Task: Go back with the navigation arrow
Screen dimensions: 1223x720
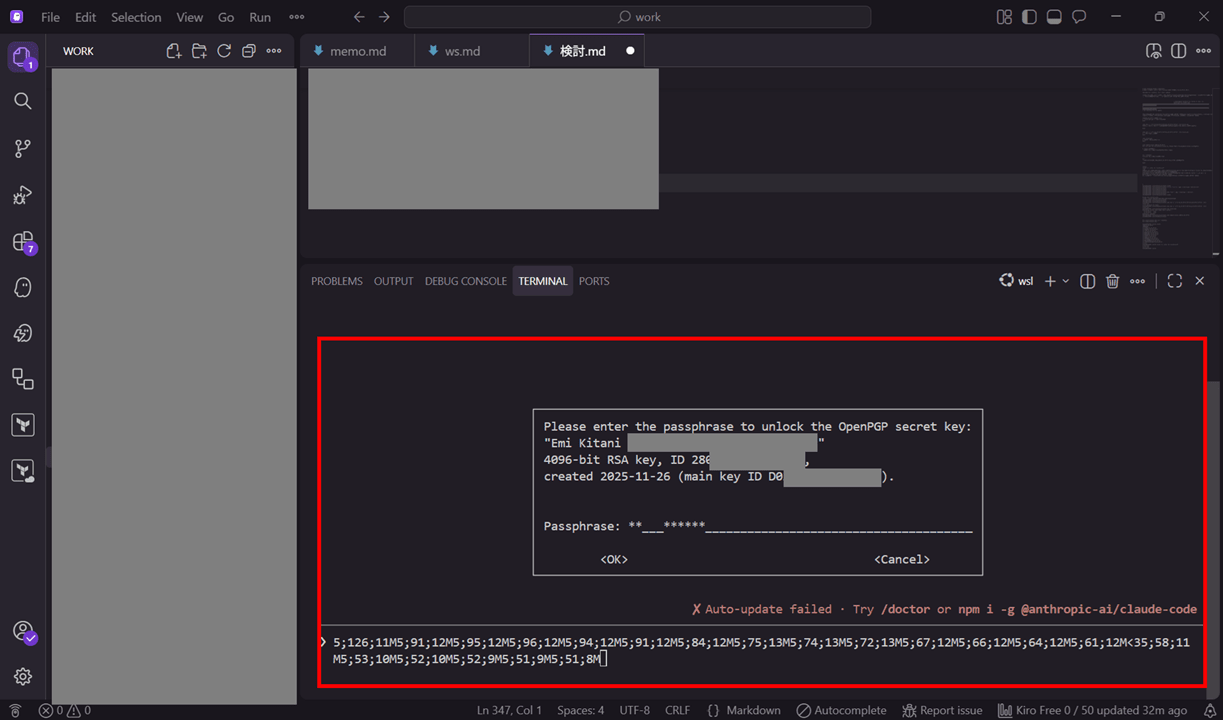Action: click(359, 17)
